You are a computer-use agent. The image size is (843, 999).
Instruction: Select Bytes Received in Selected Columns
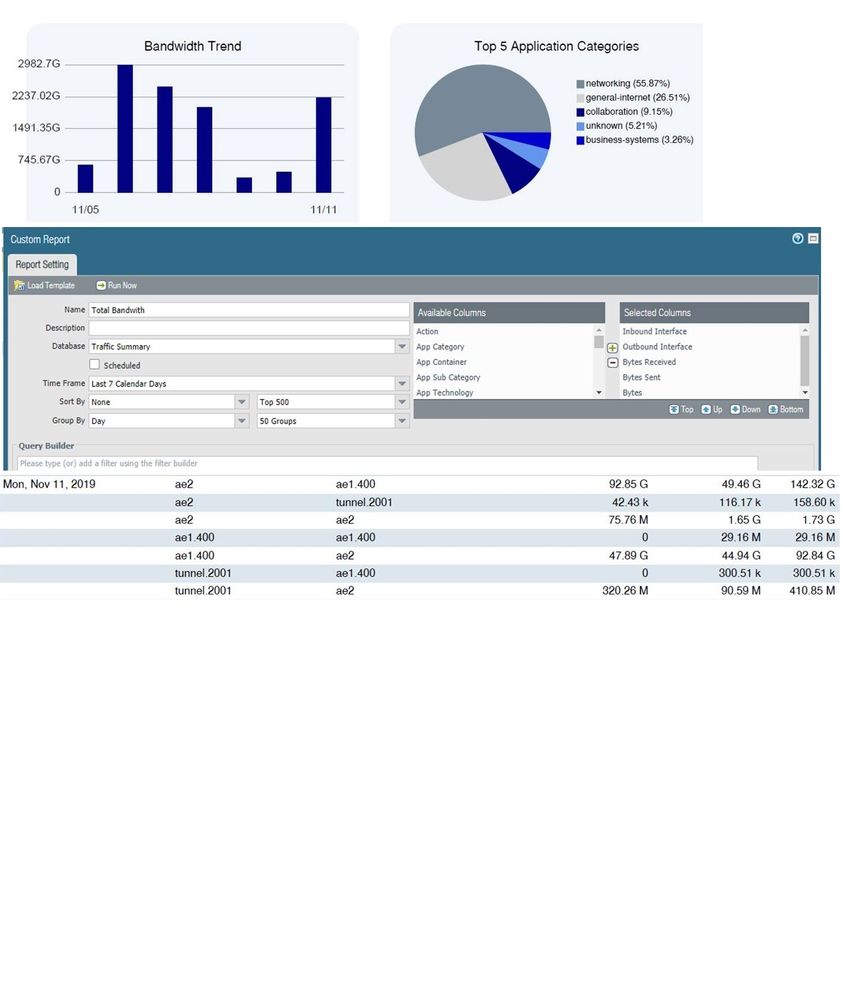[x=649, y=362]
